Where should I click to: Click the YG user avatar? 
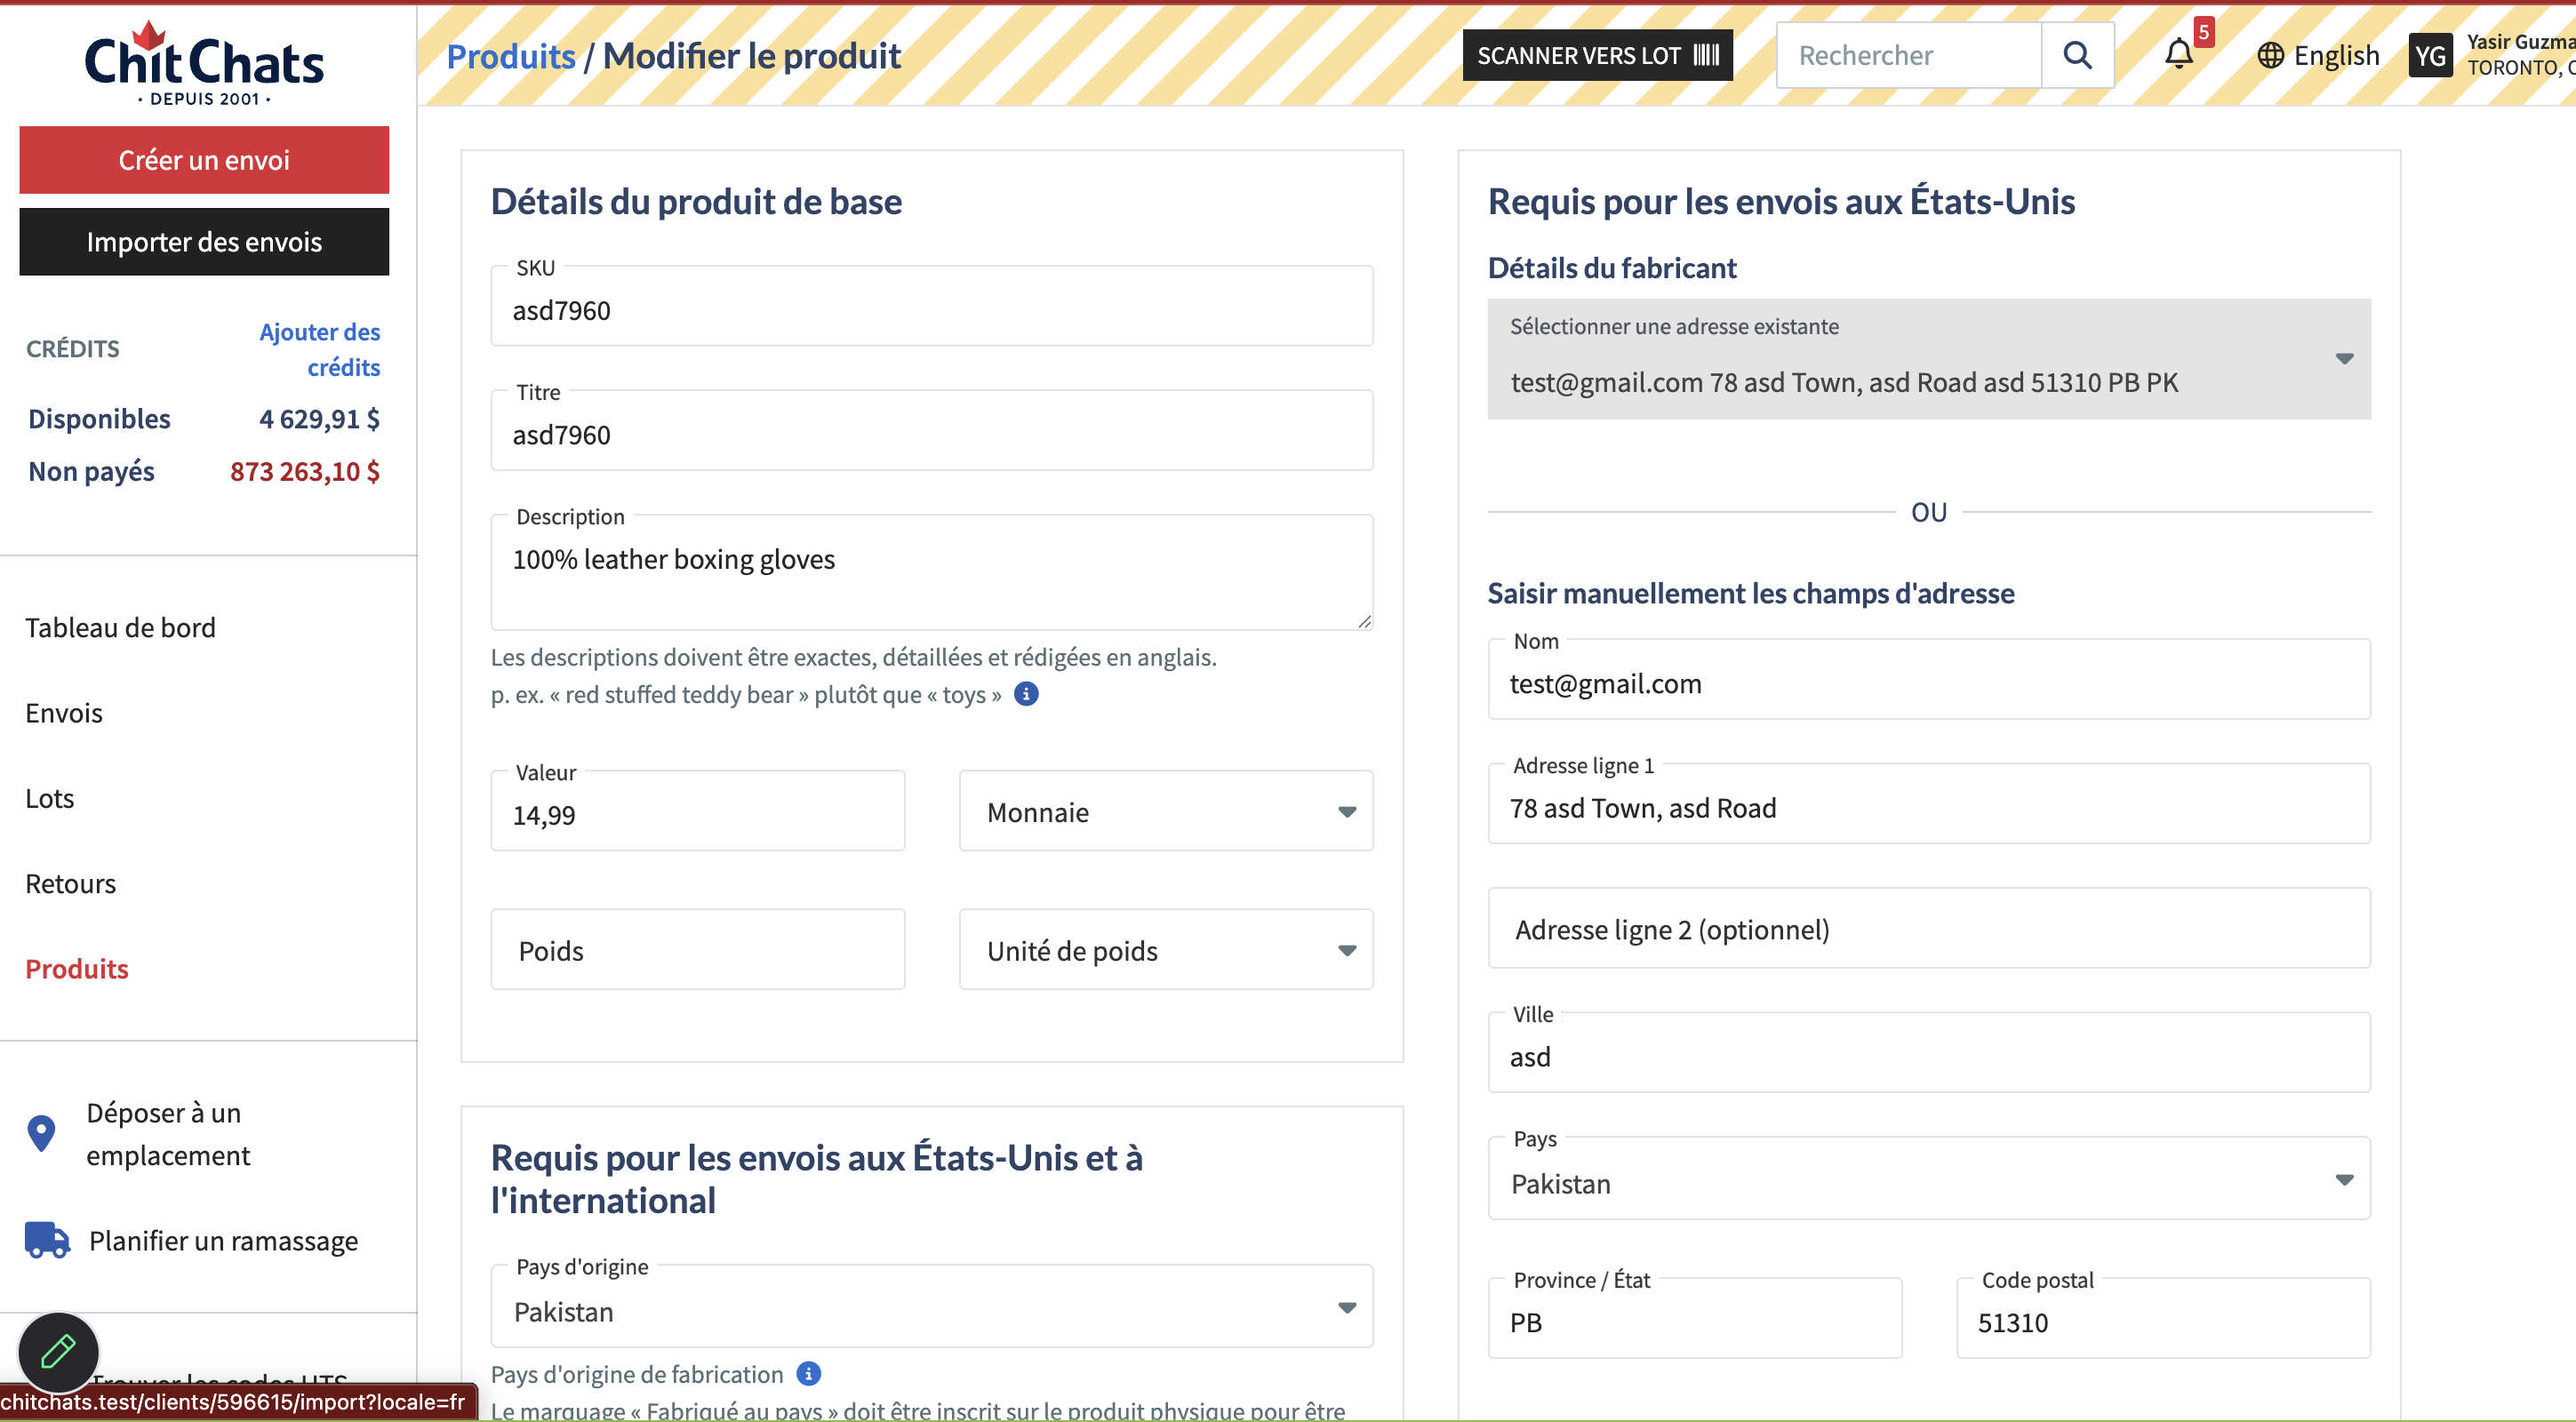coord(2430,55)
